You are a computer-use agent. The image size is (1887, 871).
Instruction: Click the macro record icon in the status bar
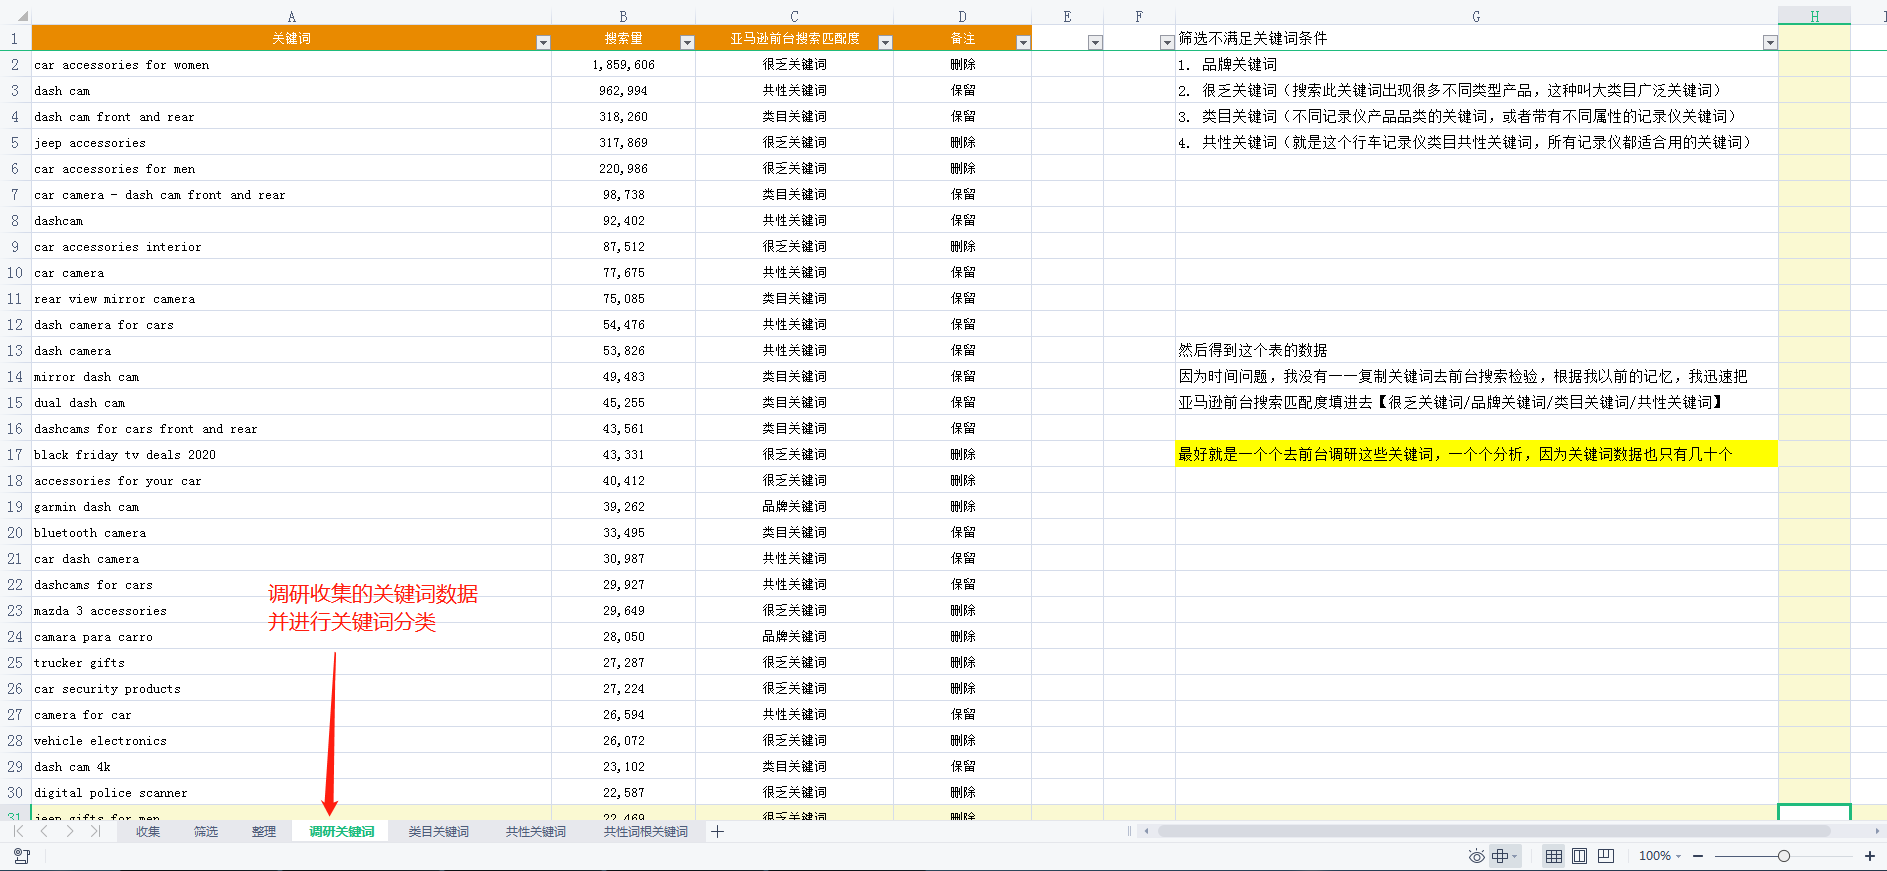22,856
